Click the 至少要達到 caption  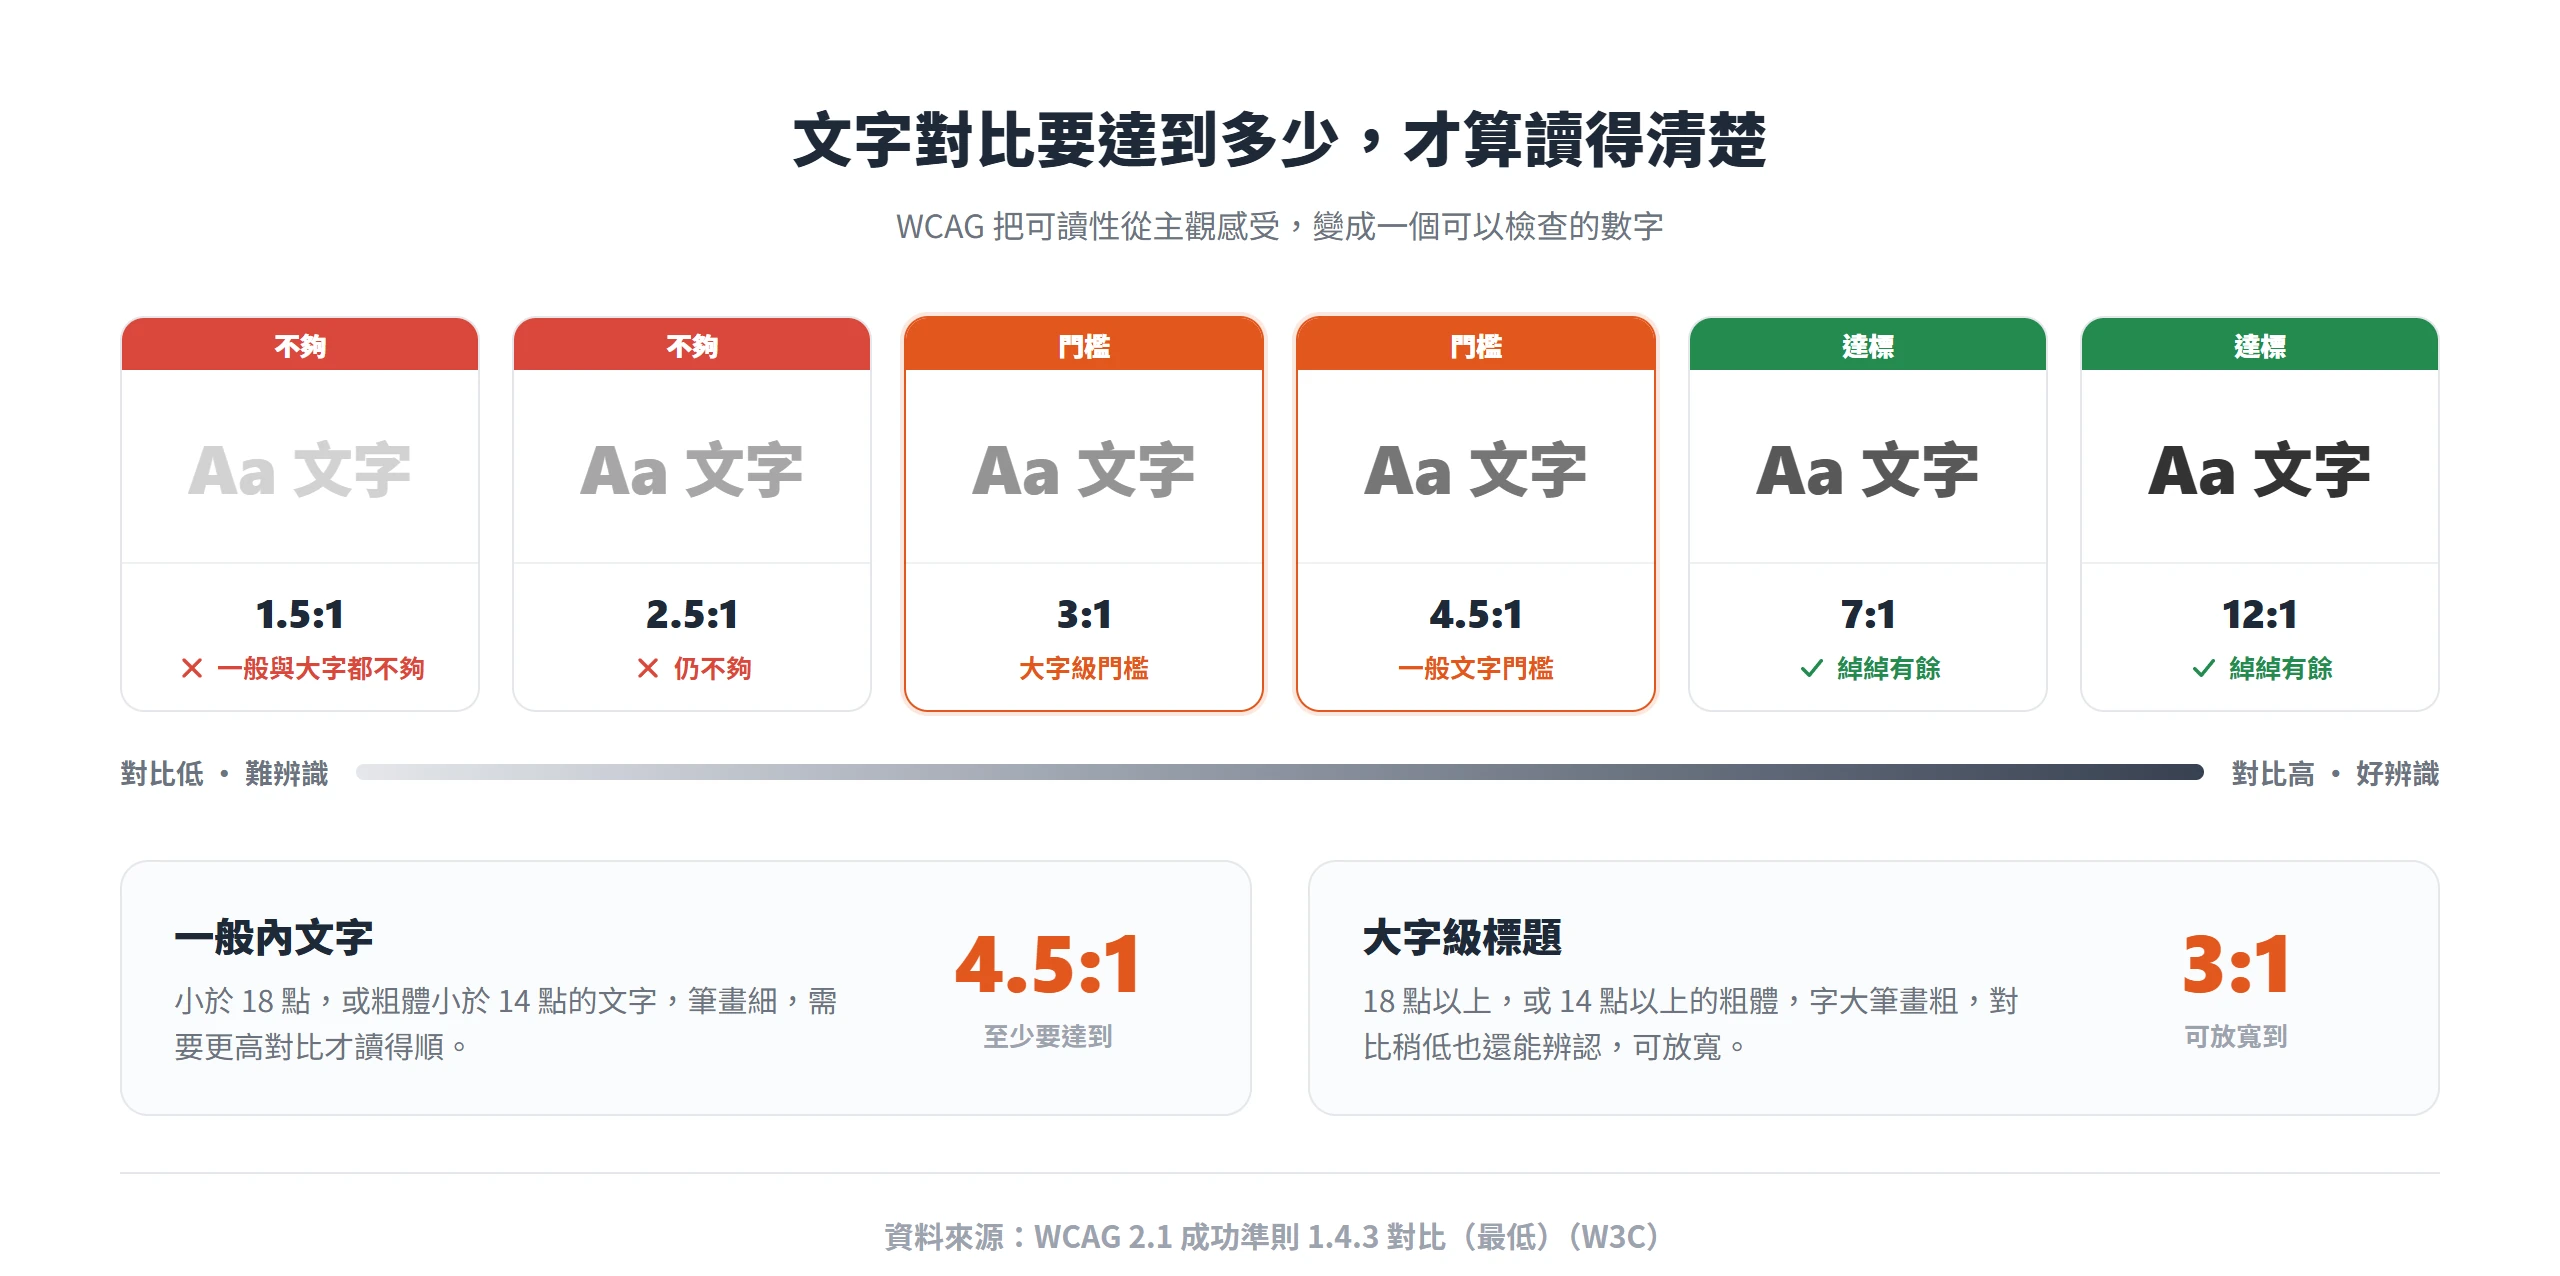1048,1036
